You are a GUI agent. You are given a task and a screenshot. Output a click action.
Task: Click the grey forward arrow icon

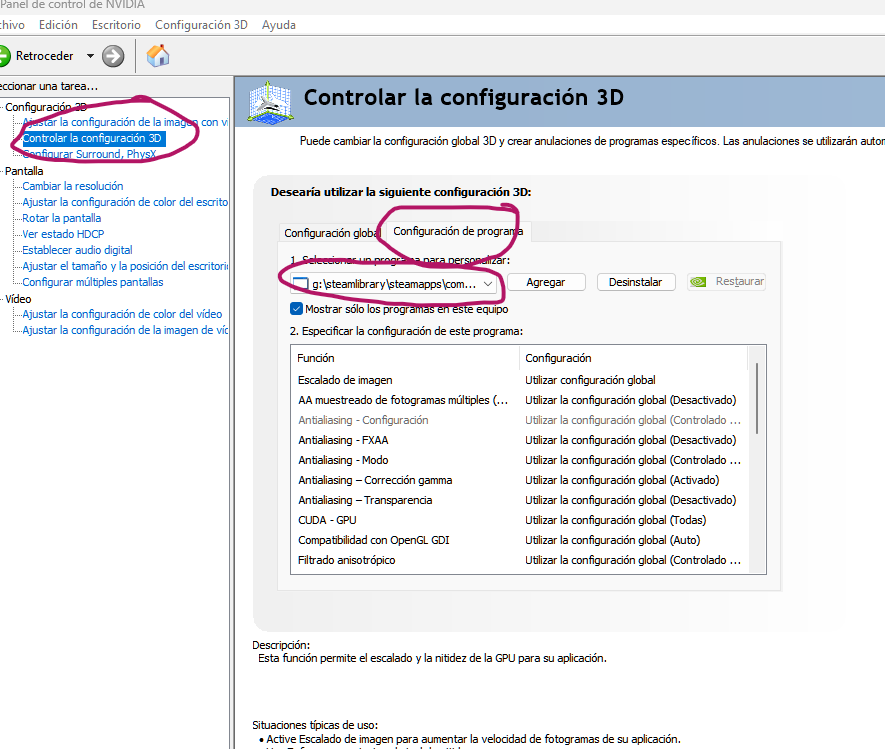(x=113, y=56)
